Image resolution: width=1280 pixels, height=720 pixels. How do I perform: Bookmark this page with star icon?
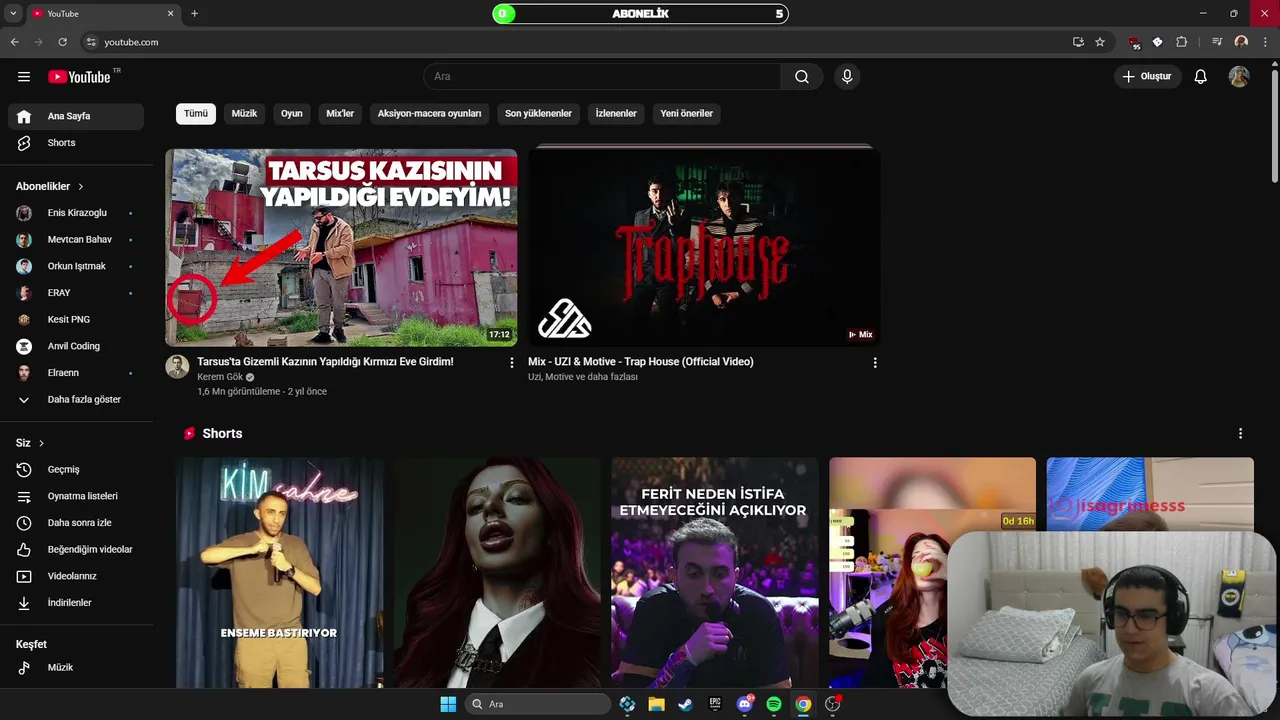coord(1100,42)
